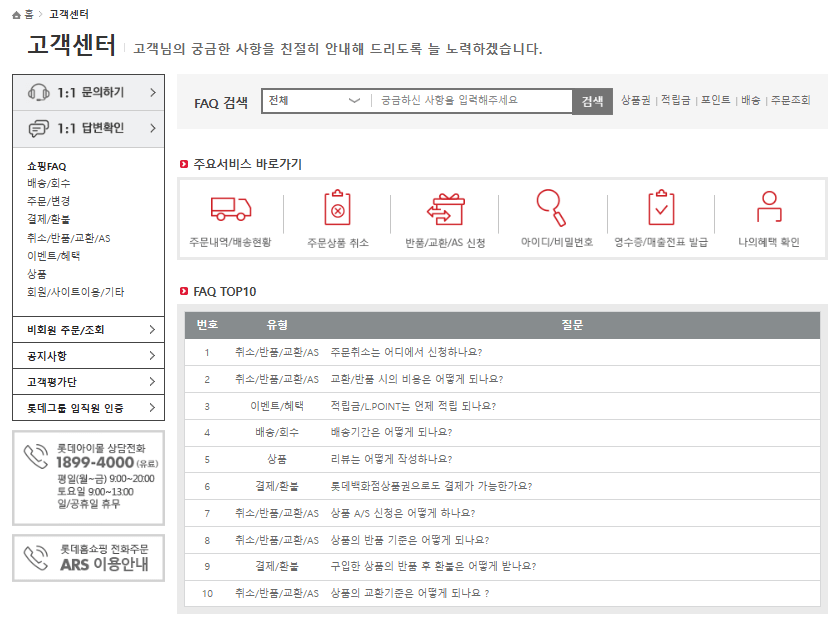Open FAQ 상품의 반품 기준은 어떻게 되나요?
The image size is (836, 623).
[x=410, y=540]
